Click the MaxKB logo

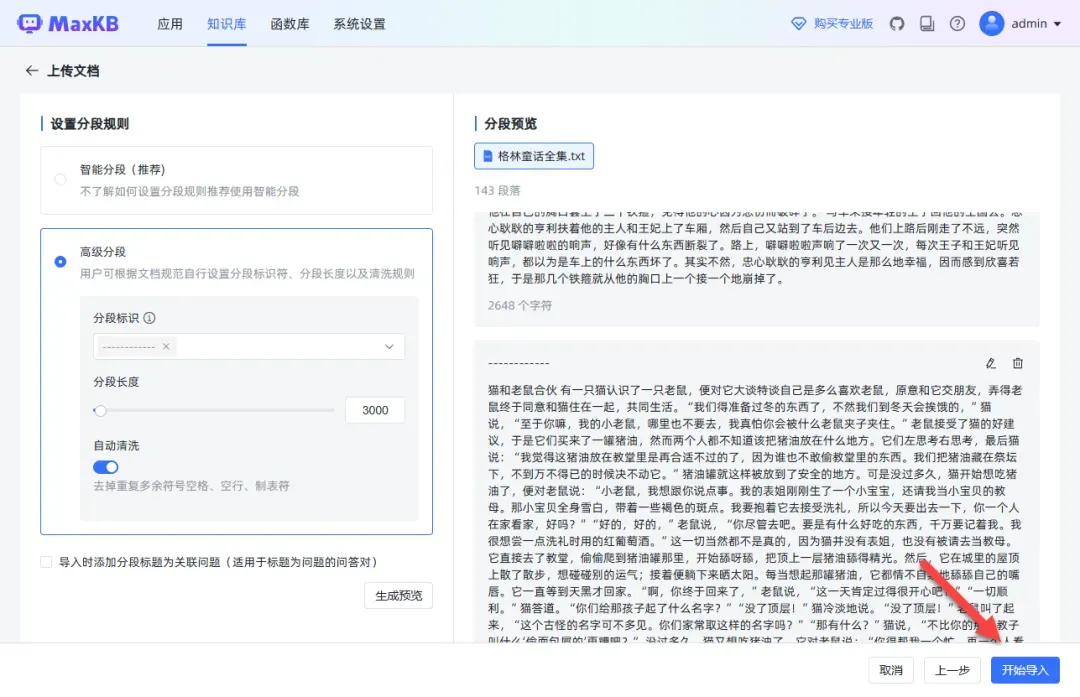pos(68,23)
